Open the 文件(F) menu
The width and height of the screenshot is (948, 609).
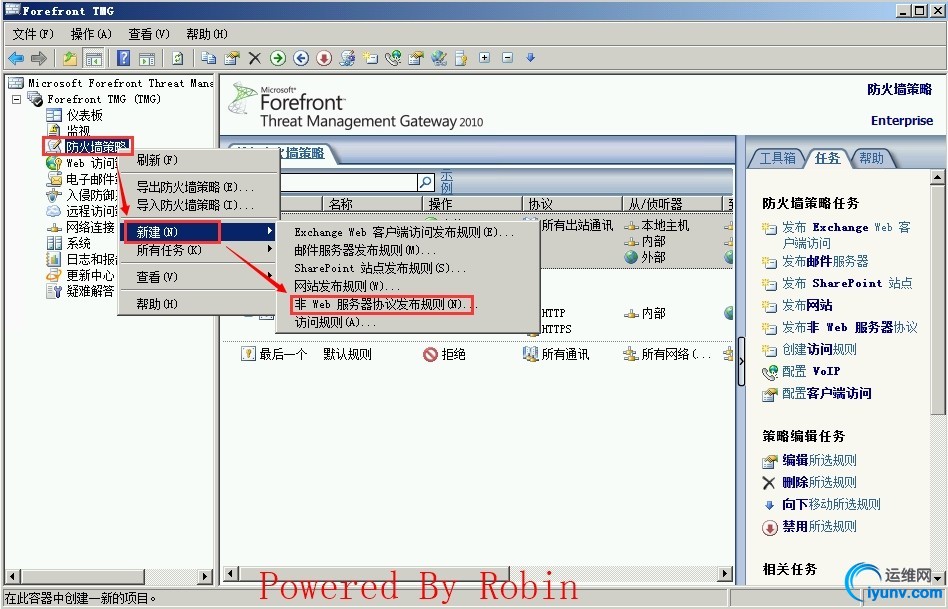pyautogui.click(x=33, y=34)
